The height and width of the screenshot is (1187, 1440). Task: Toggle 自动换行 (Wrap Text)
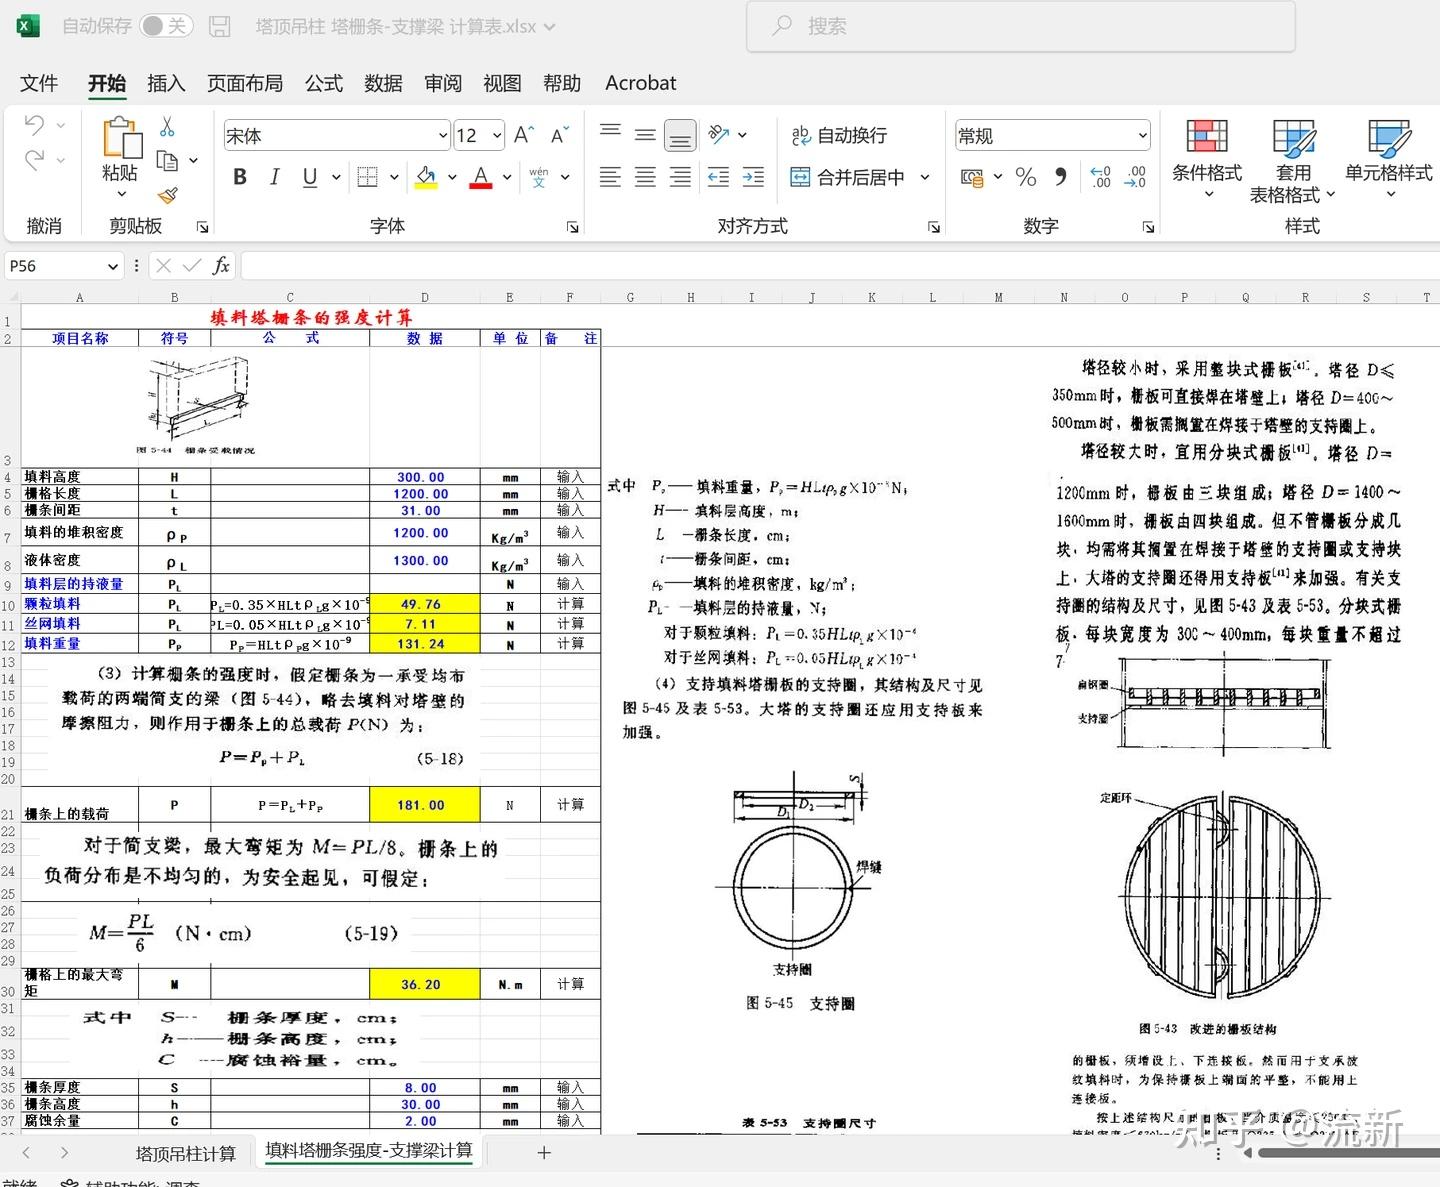pos(840,134)
